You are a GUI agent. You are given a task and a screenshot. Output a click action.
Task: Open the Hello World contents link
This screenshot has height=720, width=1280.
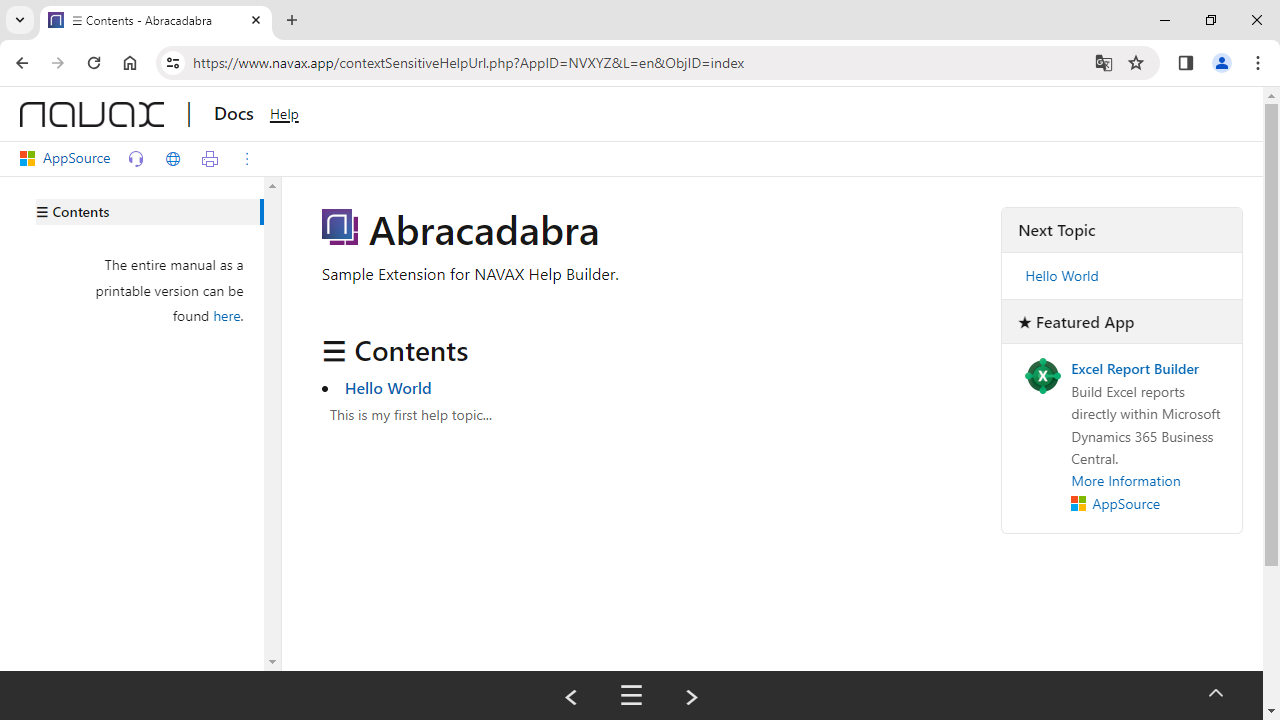(x=388, y=388)
